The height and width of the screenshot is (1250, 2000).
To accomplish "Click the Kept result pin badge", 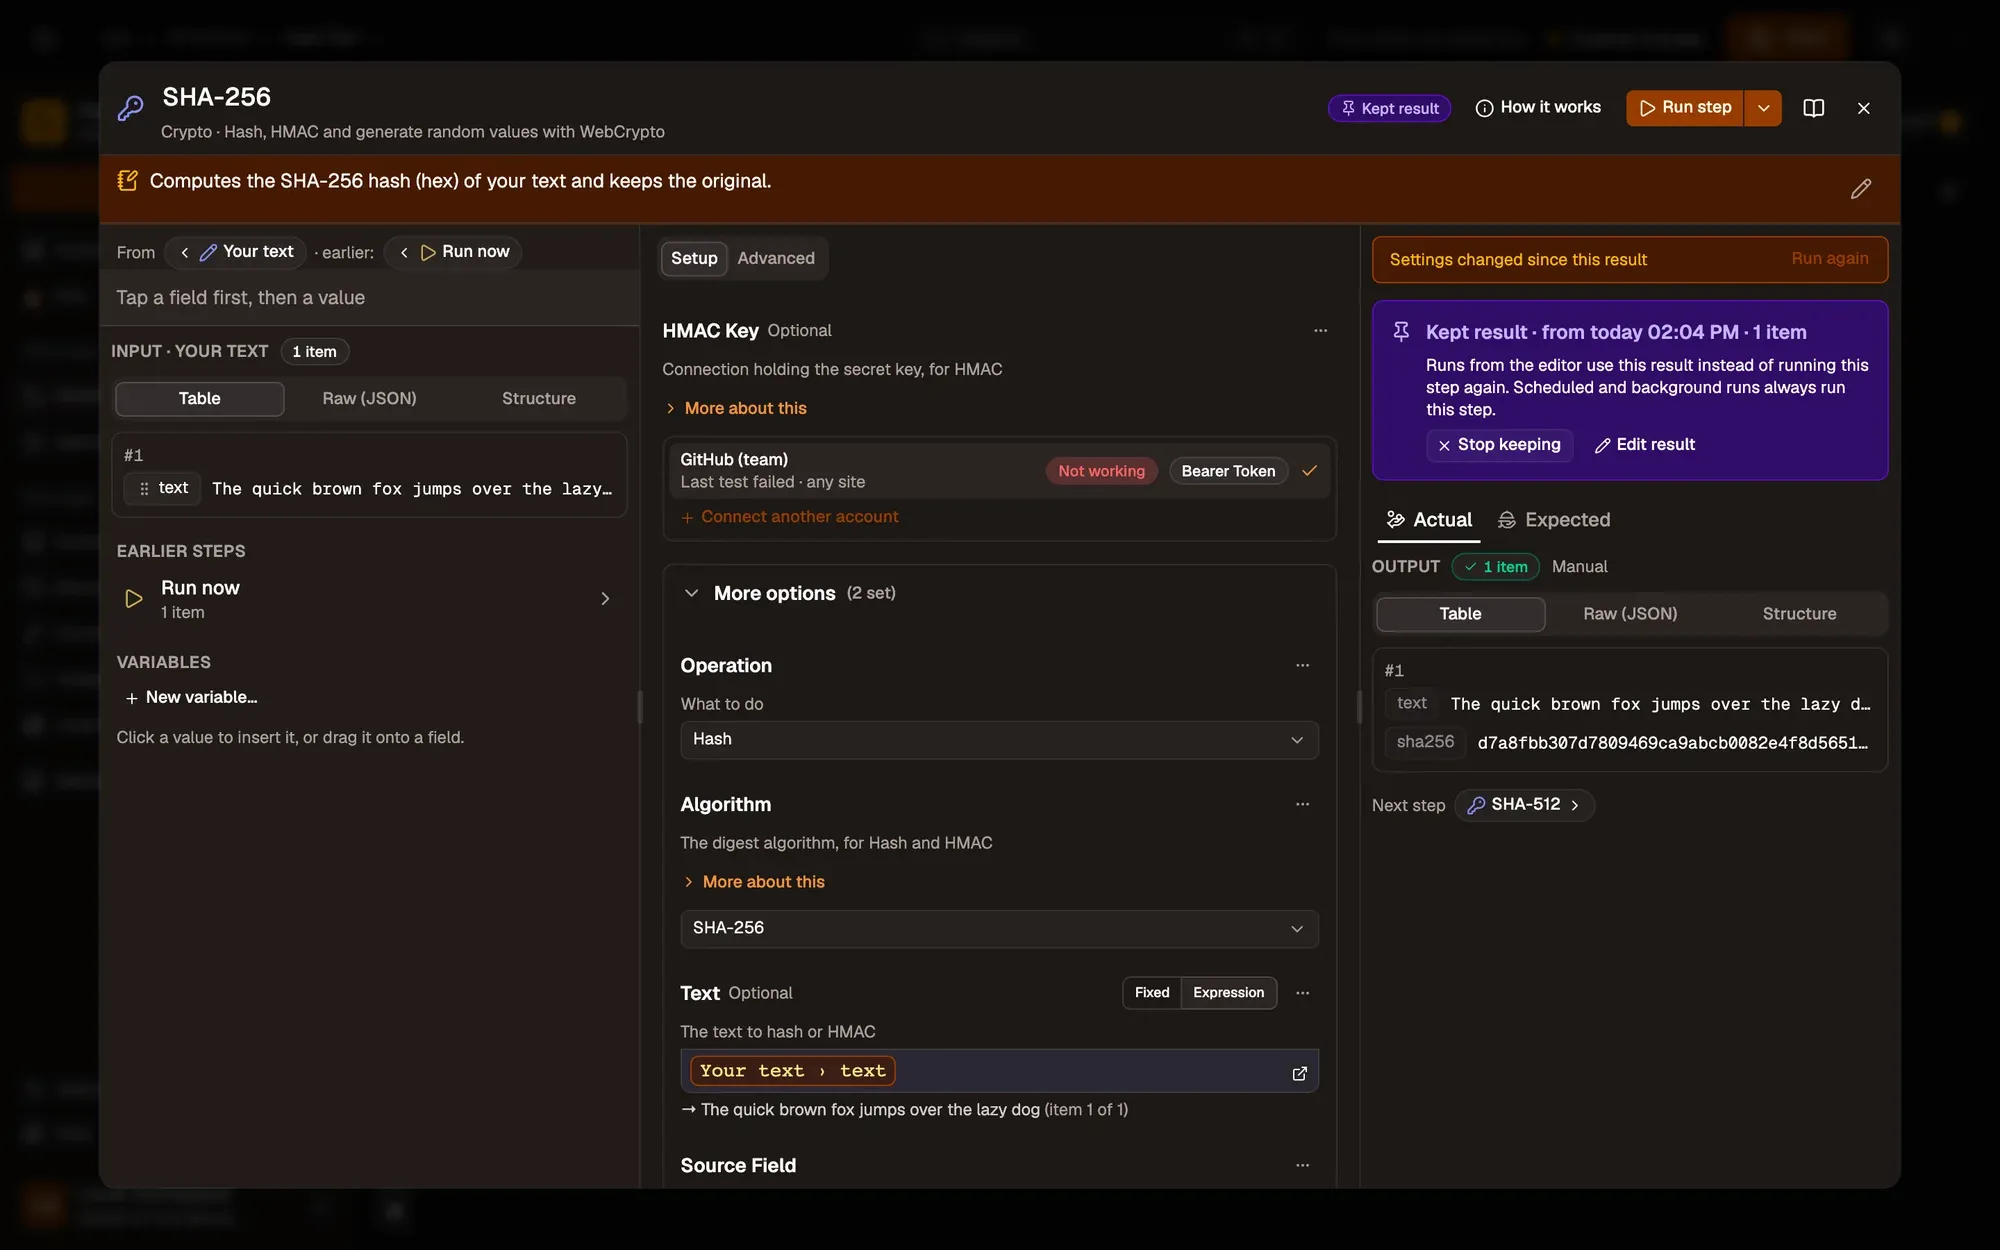I will pos(1389,108).
